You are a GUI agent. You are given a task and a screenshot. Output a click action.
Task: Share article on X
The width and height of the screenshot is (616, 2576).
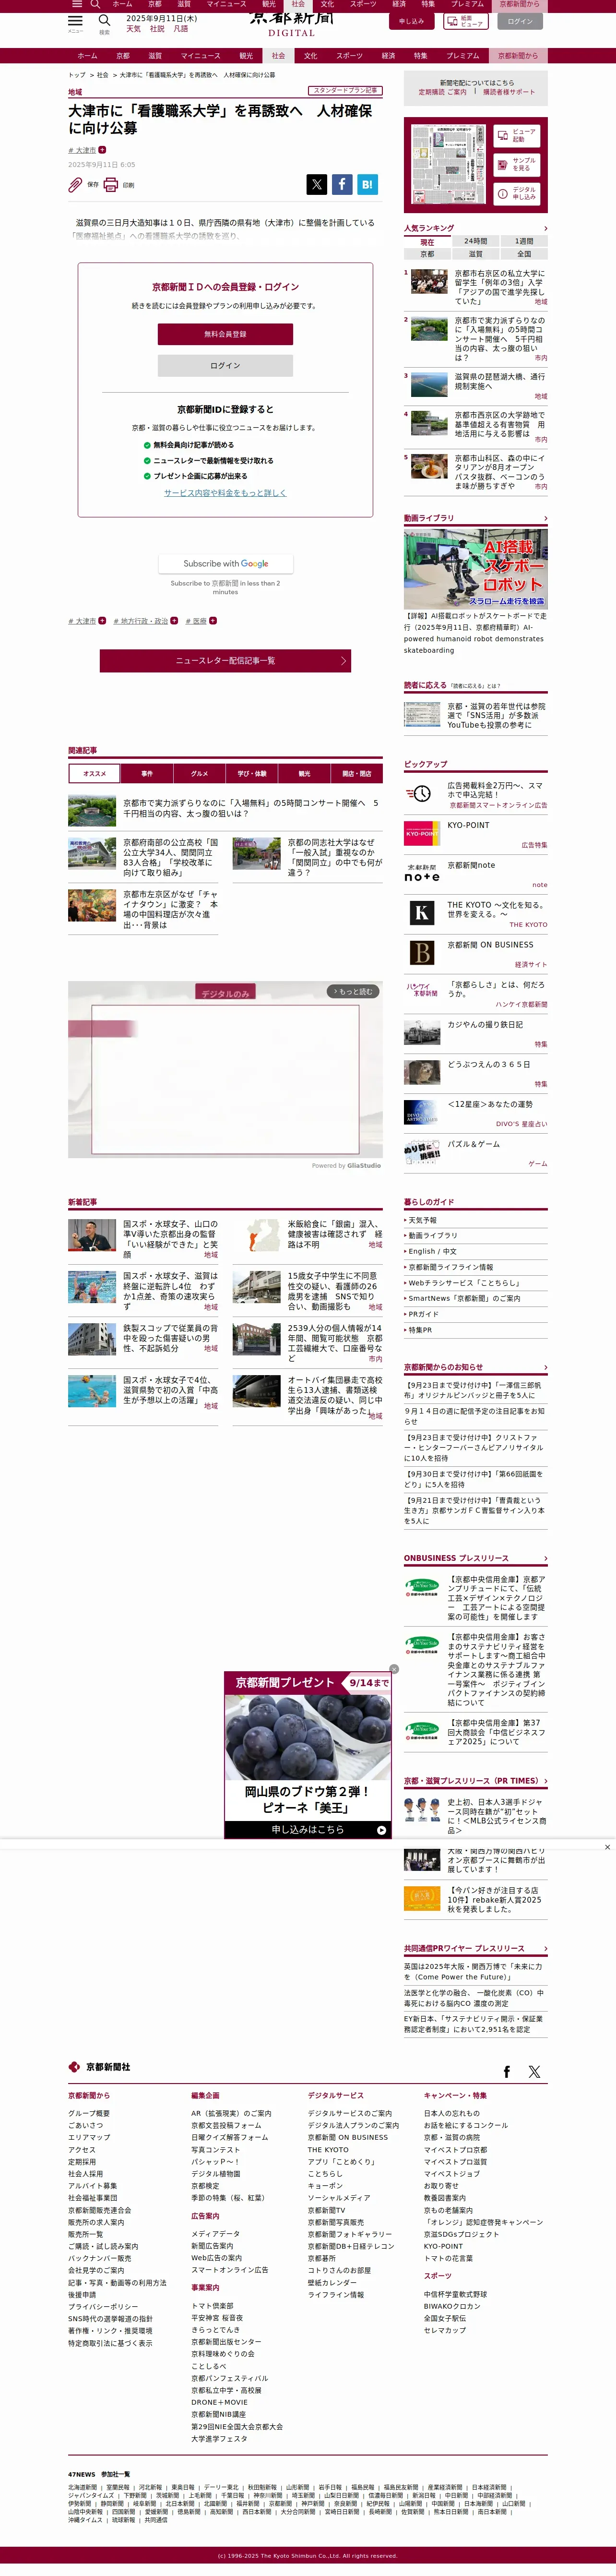pos(317,184)
